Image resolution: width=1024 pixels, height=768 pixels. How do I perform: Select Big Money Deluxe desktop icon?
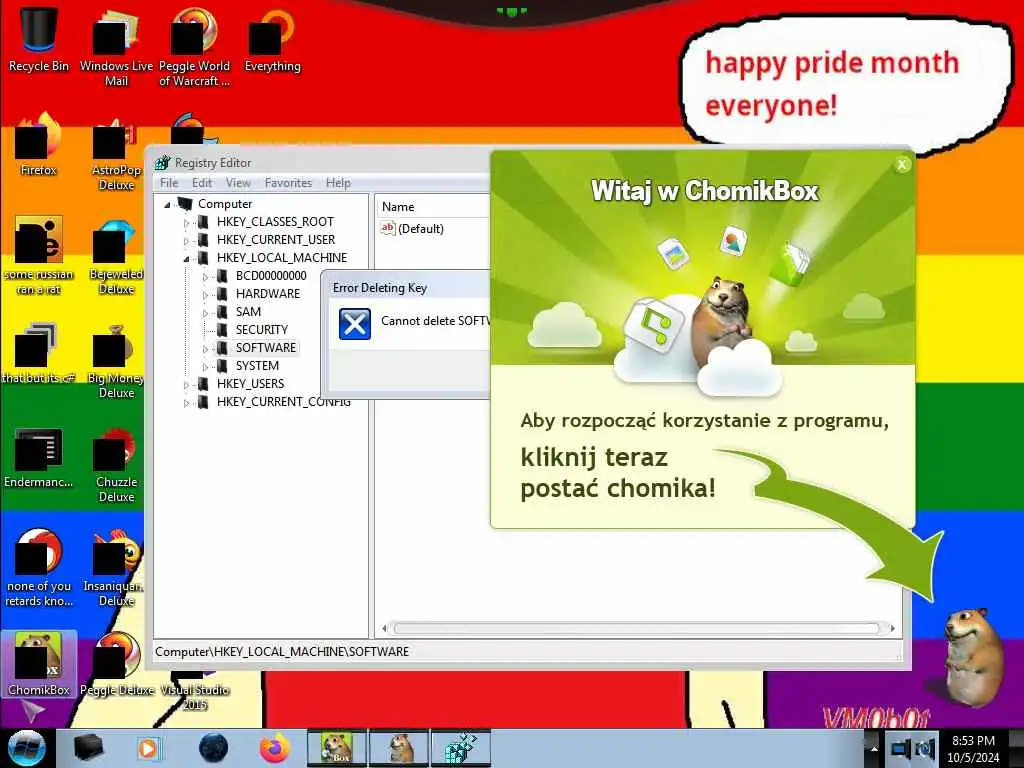point(116,361)
